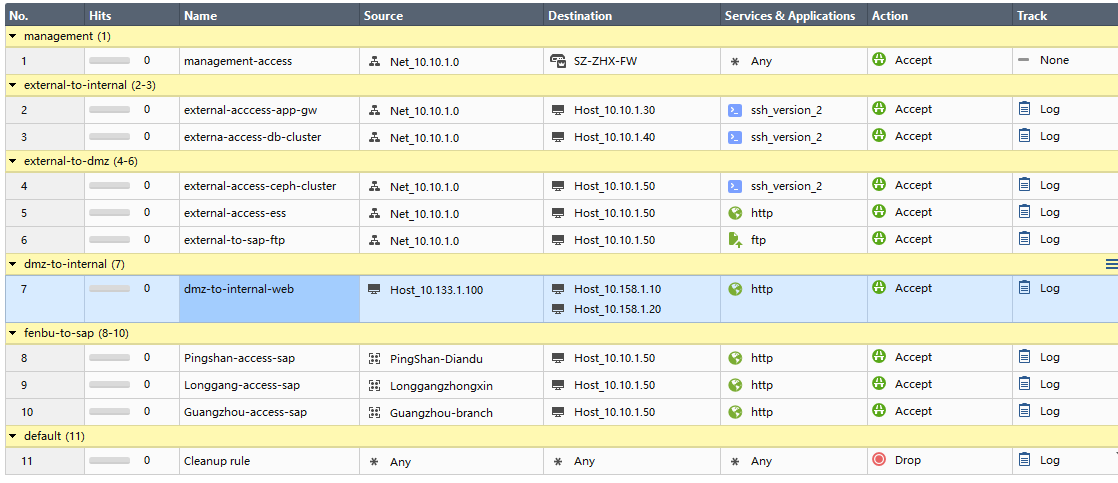The height and width of the screenshot is (483, 1118).
Task: Collapse the management (1) section
Action: (x=13, y=36)
